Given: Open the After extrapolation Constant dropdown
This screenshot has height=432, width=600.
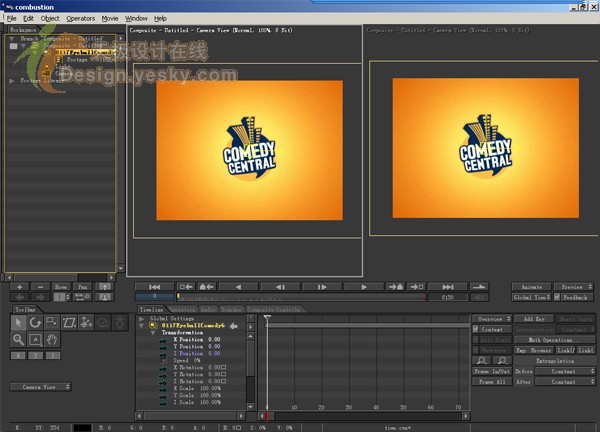Looking at the screenshot, I should (x=565, y=381).
